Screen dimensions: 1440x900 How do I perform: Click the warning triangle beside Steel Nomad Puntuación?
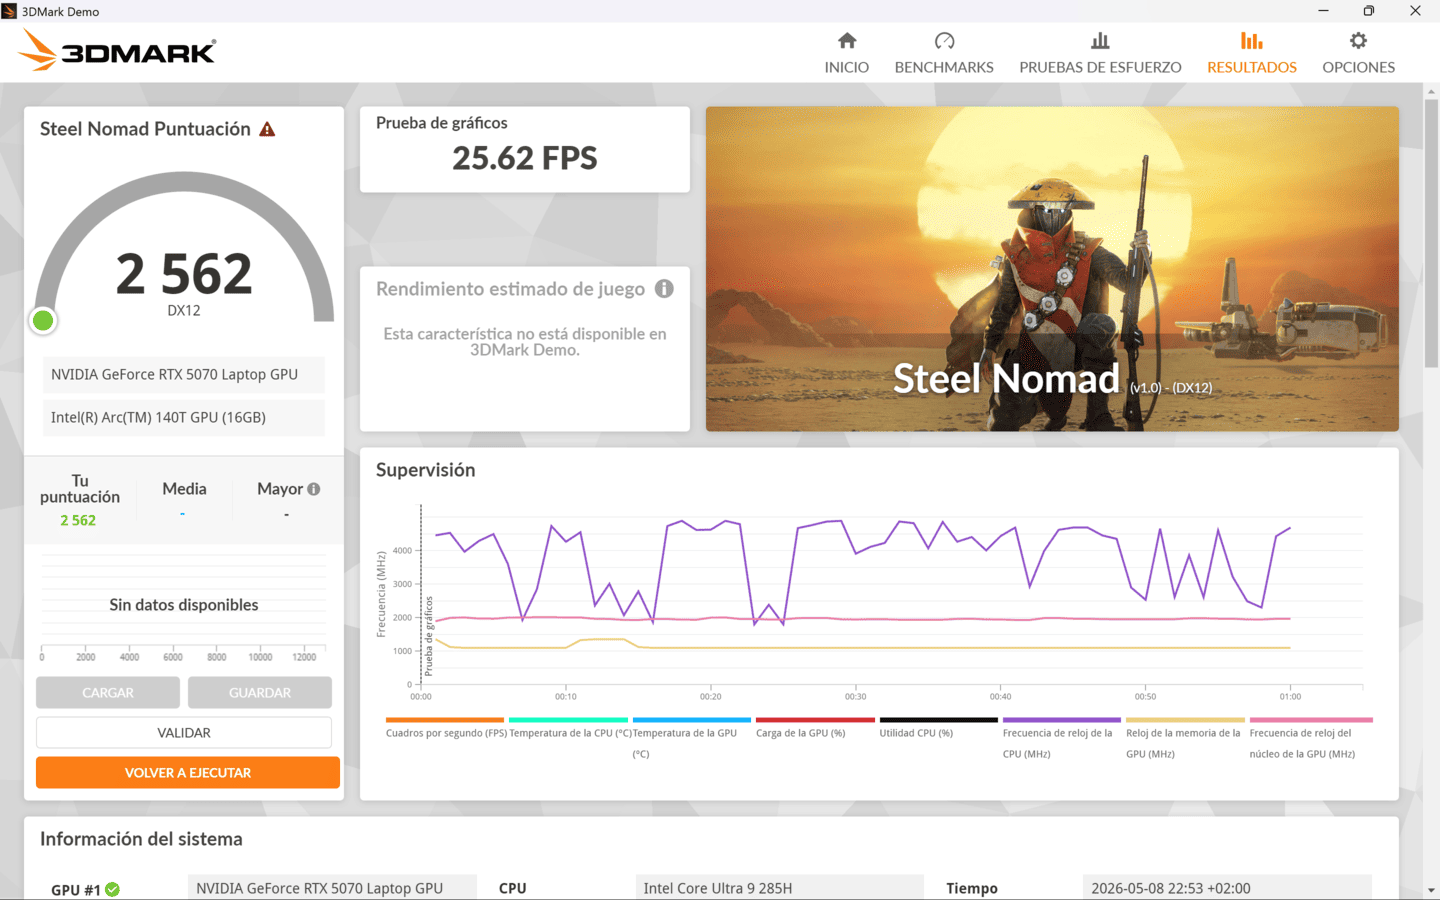point(267,129)
